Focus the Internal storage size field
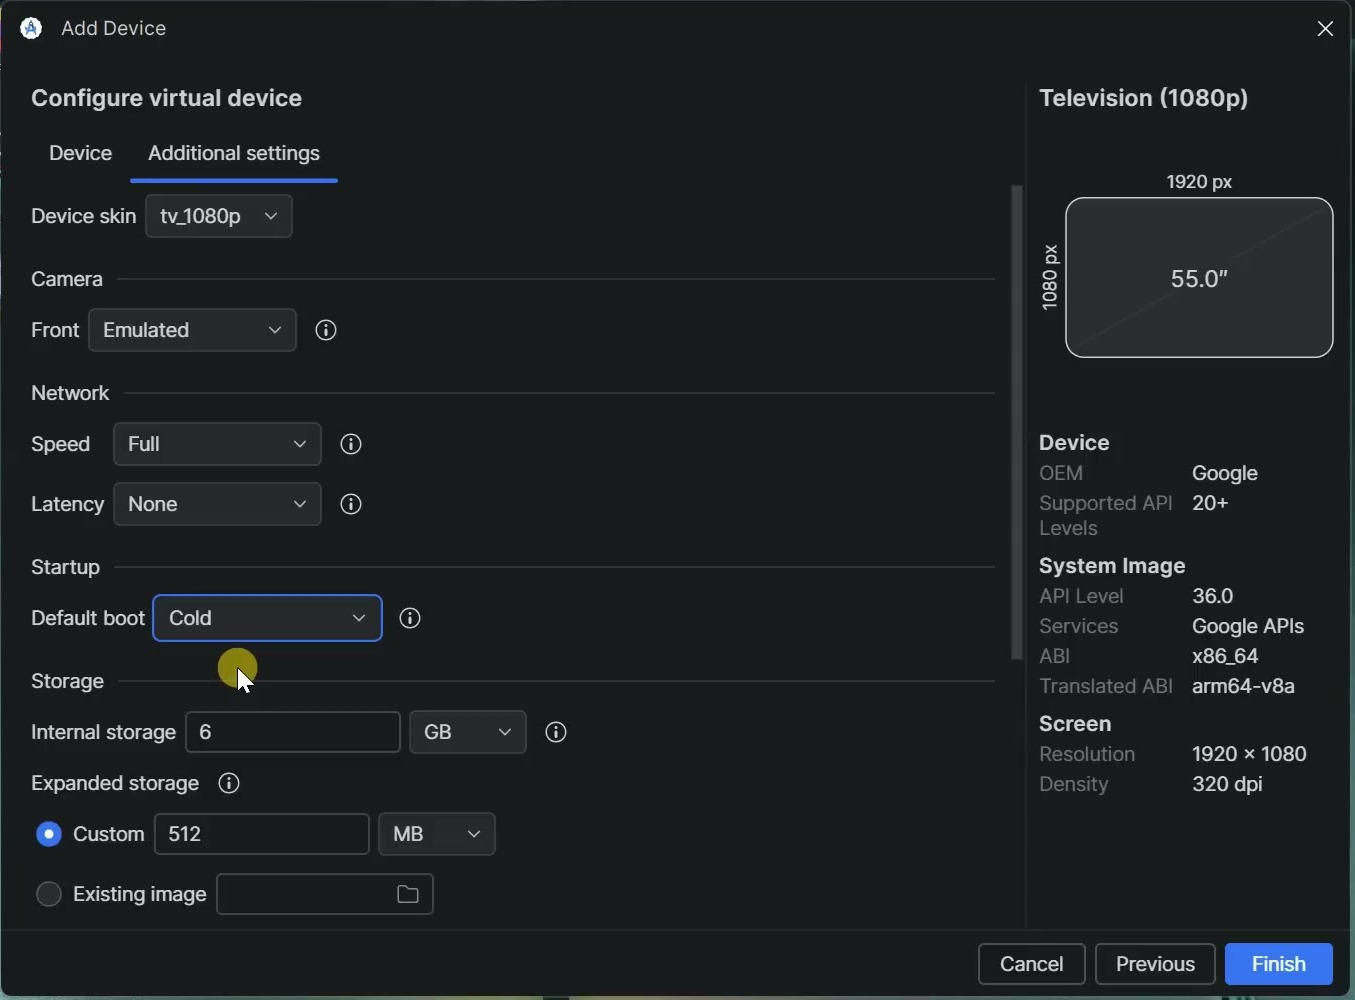1355x1000 pixels. [294, 733]
